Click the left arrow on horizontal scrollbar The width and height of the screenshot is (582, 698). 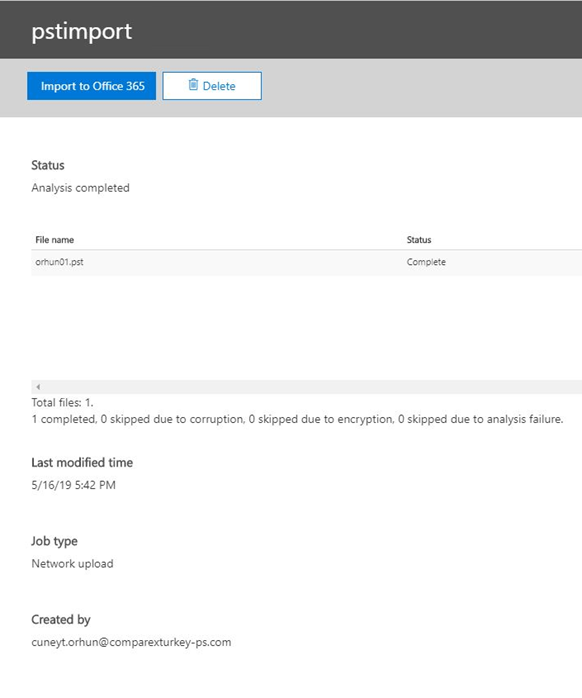point(38,387)
